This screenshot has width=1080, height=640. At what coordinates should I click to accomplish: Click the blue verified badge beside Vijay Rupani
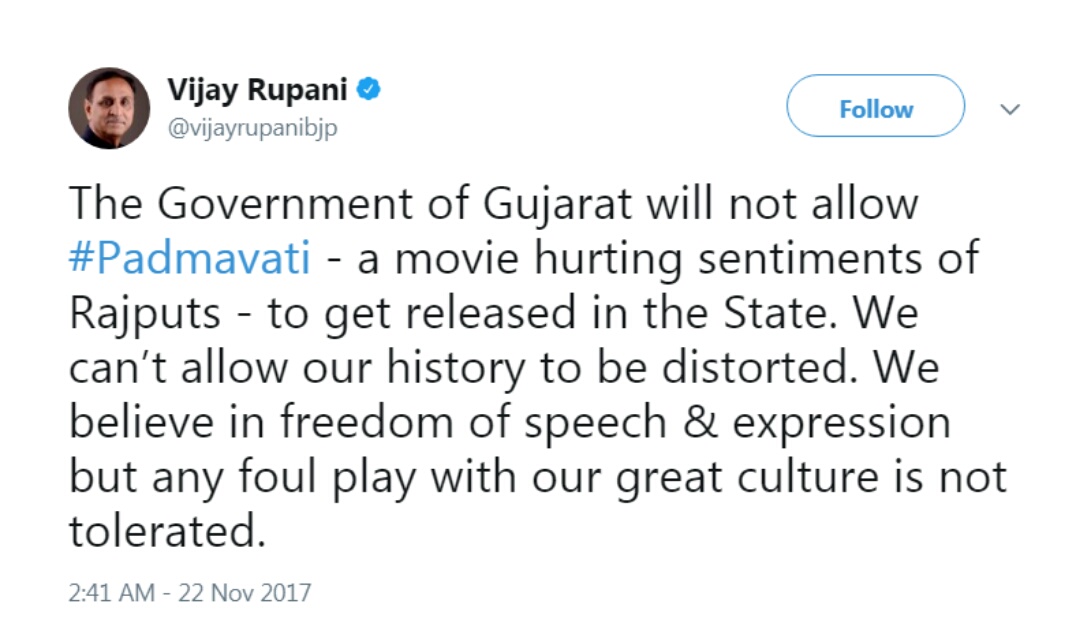point(369,90)
